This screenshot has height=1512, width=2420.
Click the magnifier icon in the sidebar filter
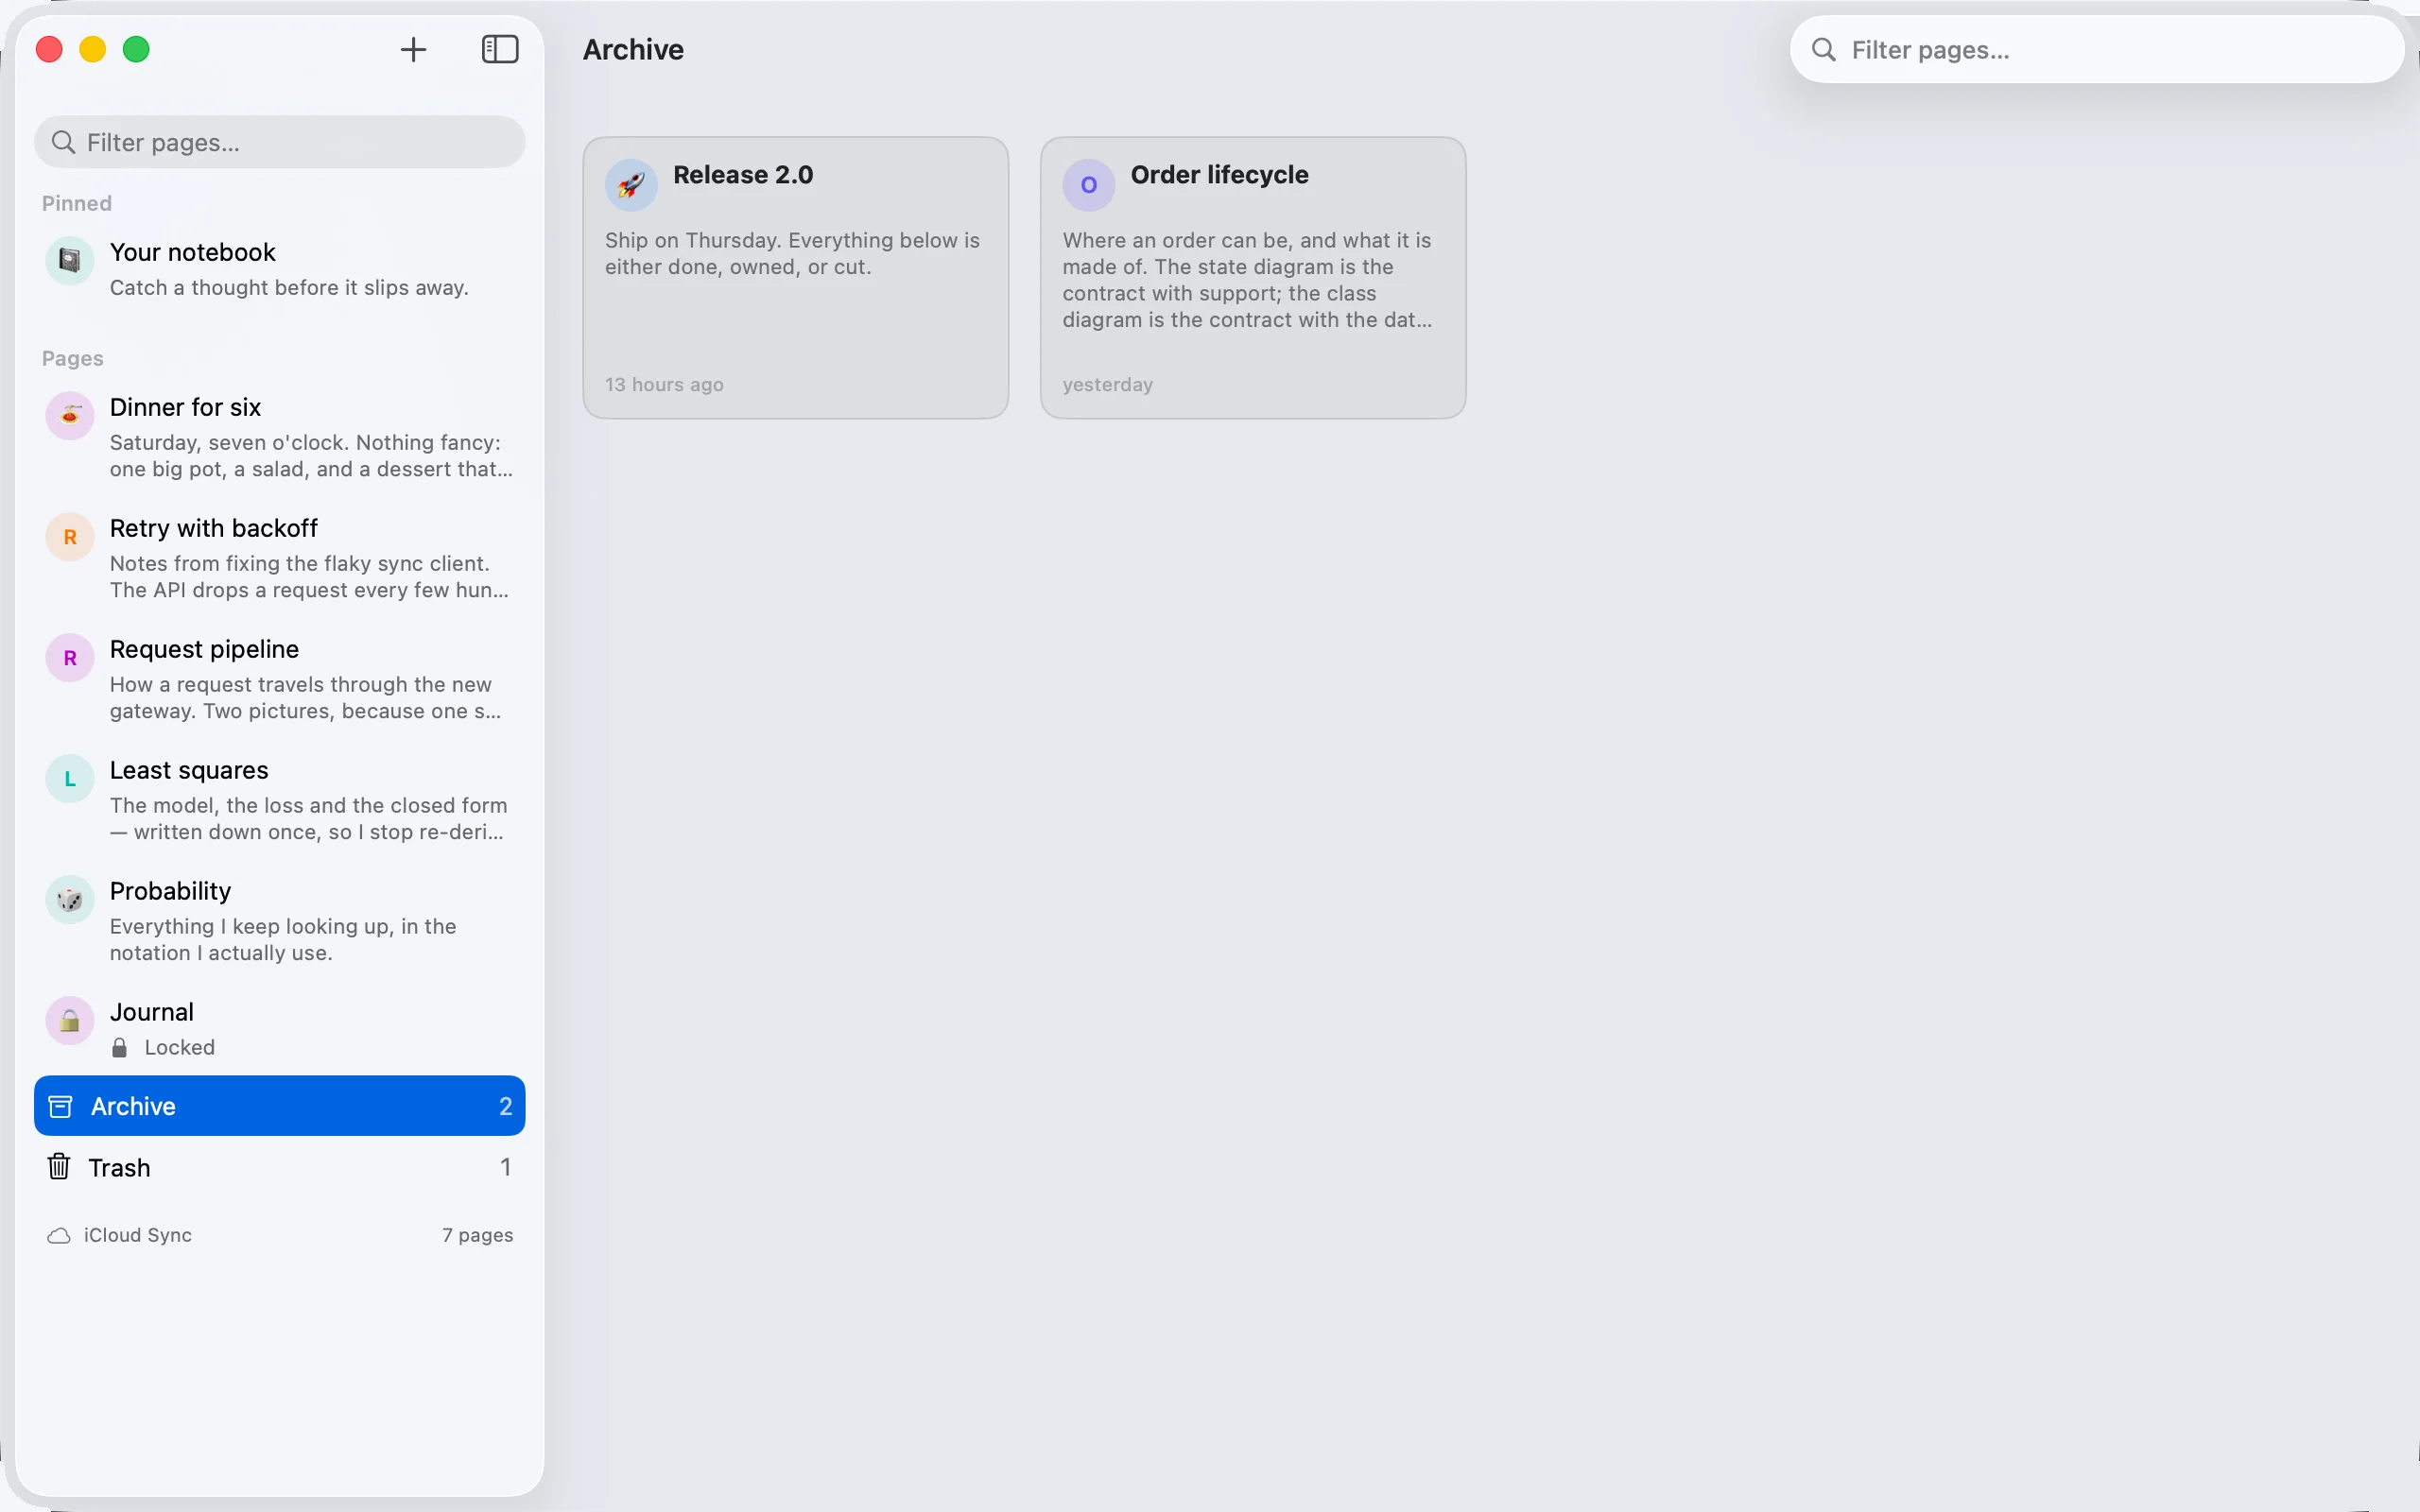point(63,142)
